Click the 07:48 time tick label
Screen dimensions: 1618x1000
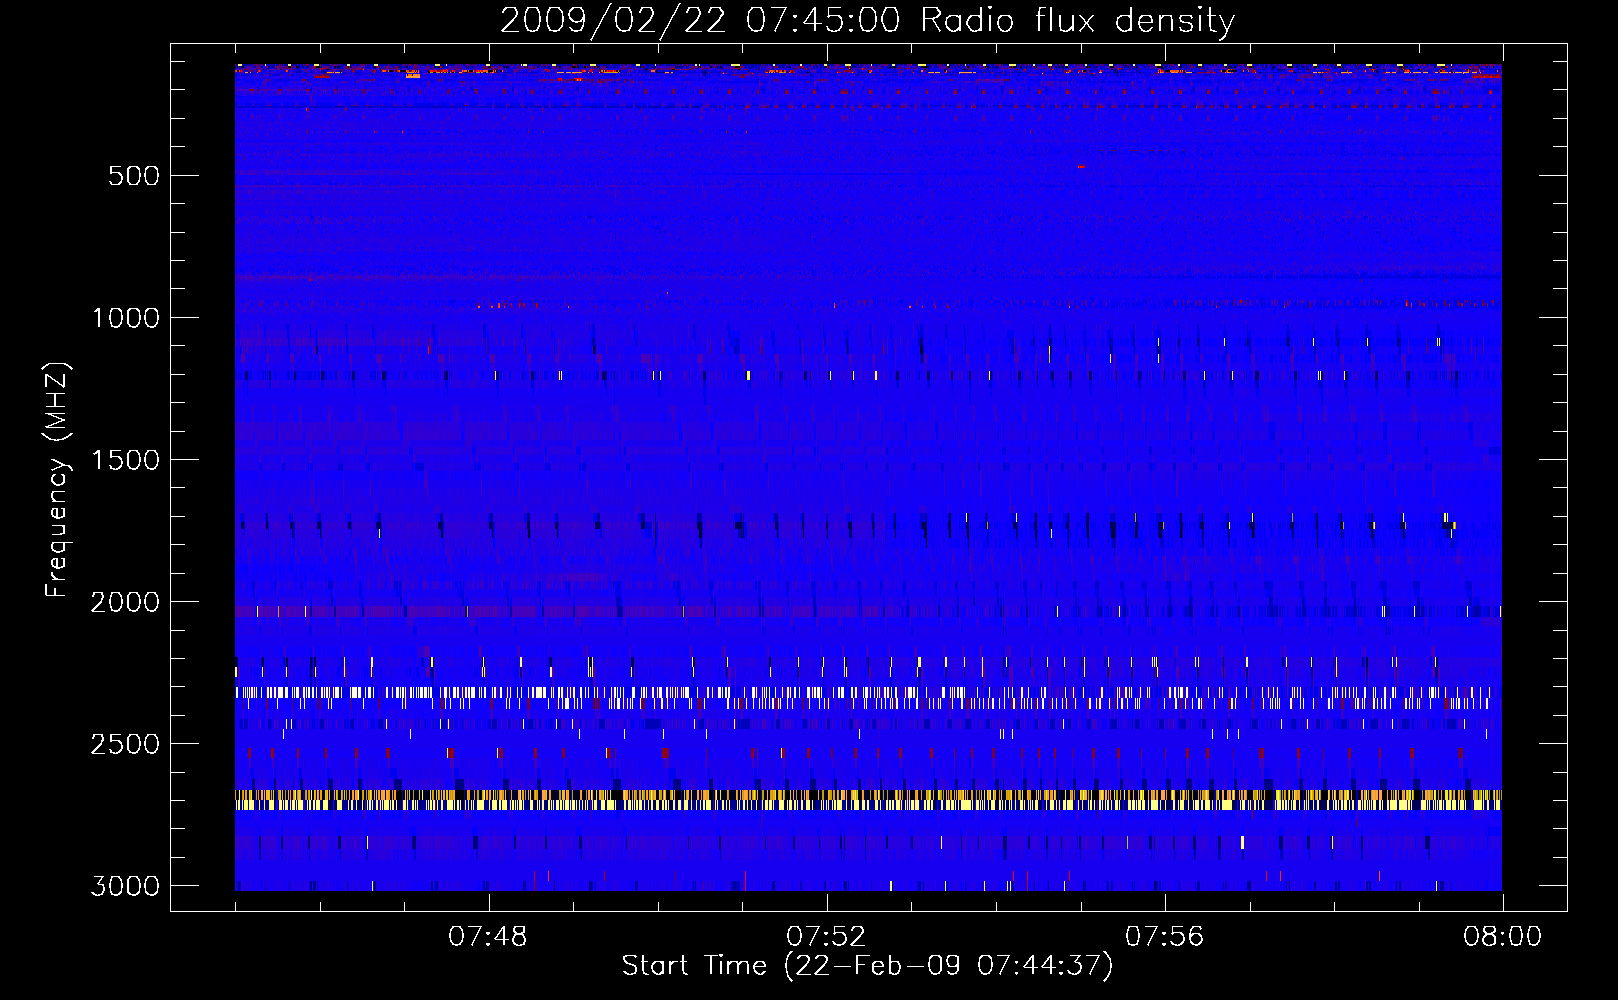pos(488,937)
